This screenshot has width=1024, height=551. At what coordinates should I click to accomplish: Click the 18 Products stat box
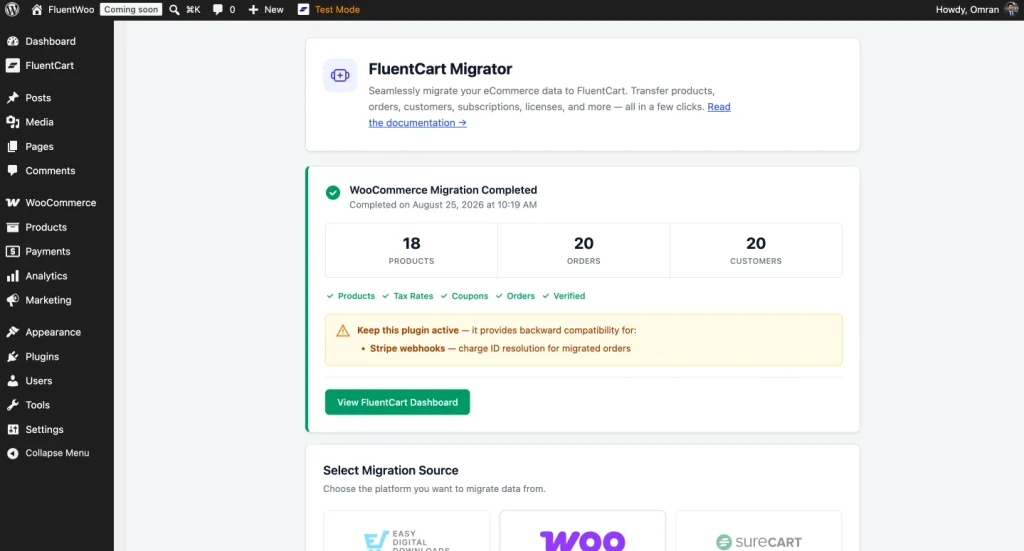pos(411,251)
